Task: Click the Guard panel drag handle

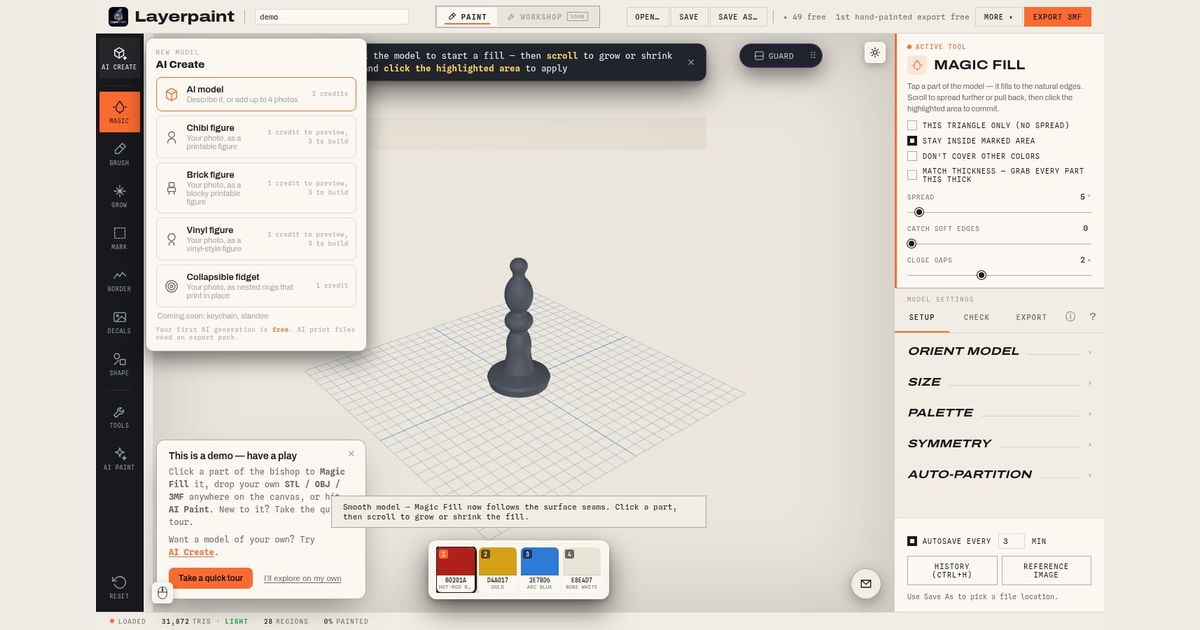Action: 813,56
